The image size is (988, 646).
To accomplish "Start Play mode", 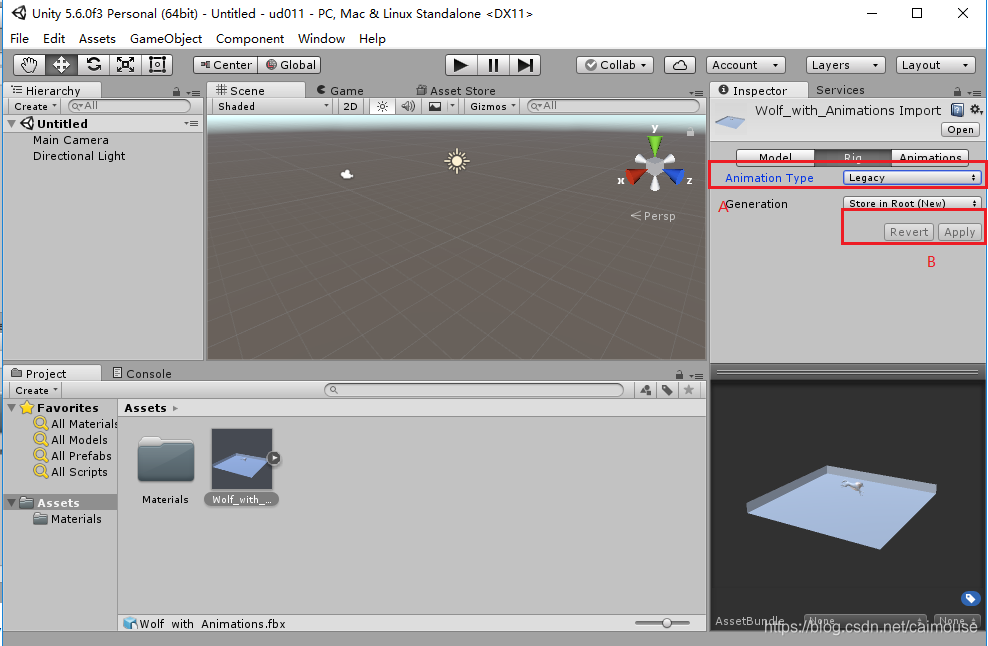I will click(x=461, y=65).
